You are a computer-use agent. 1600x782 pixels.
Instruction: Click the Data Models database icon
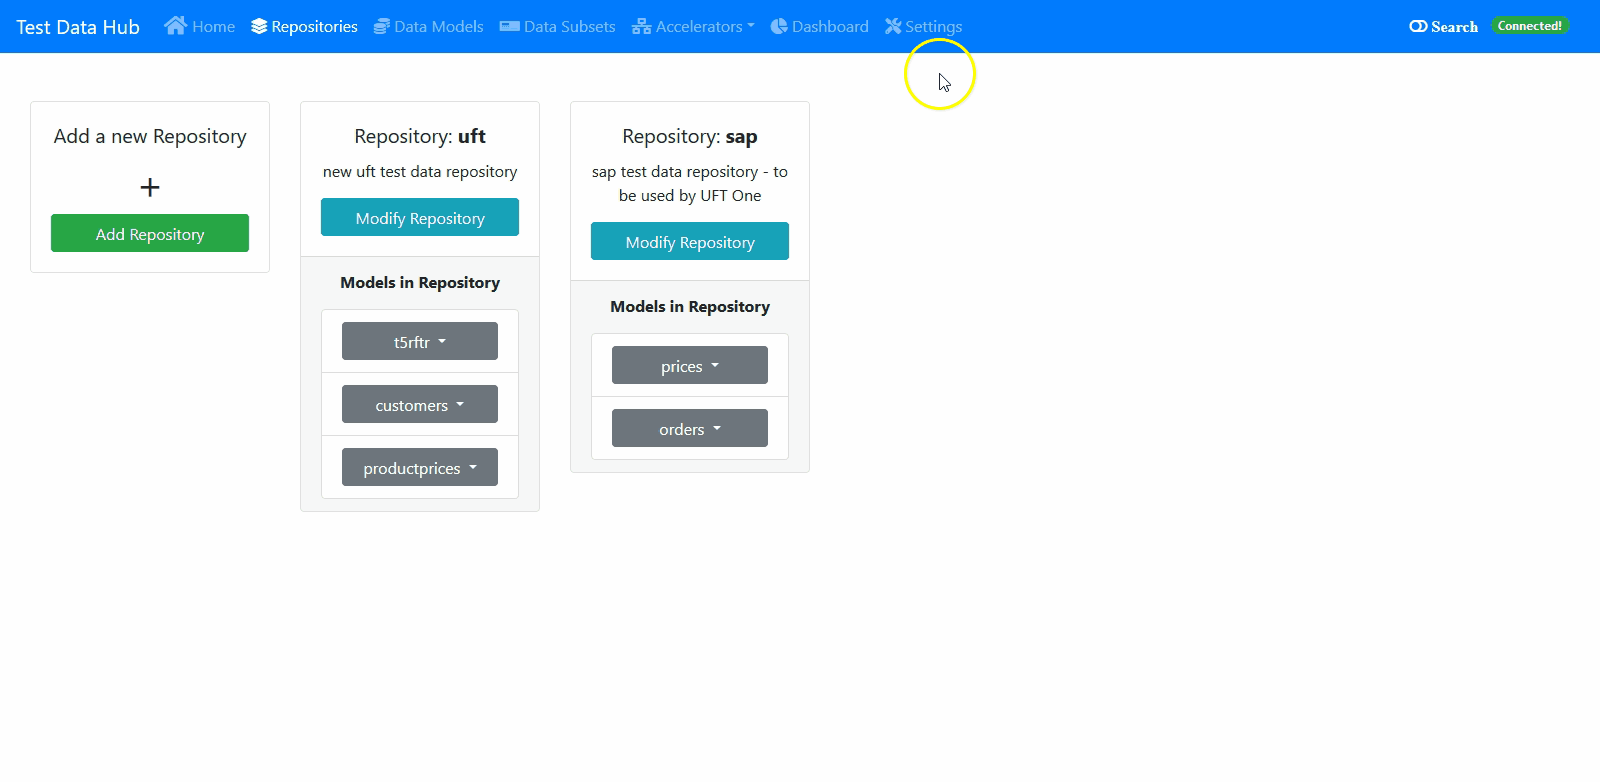[381, 27]
